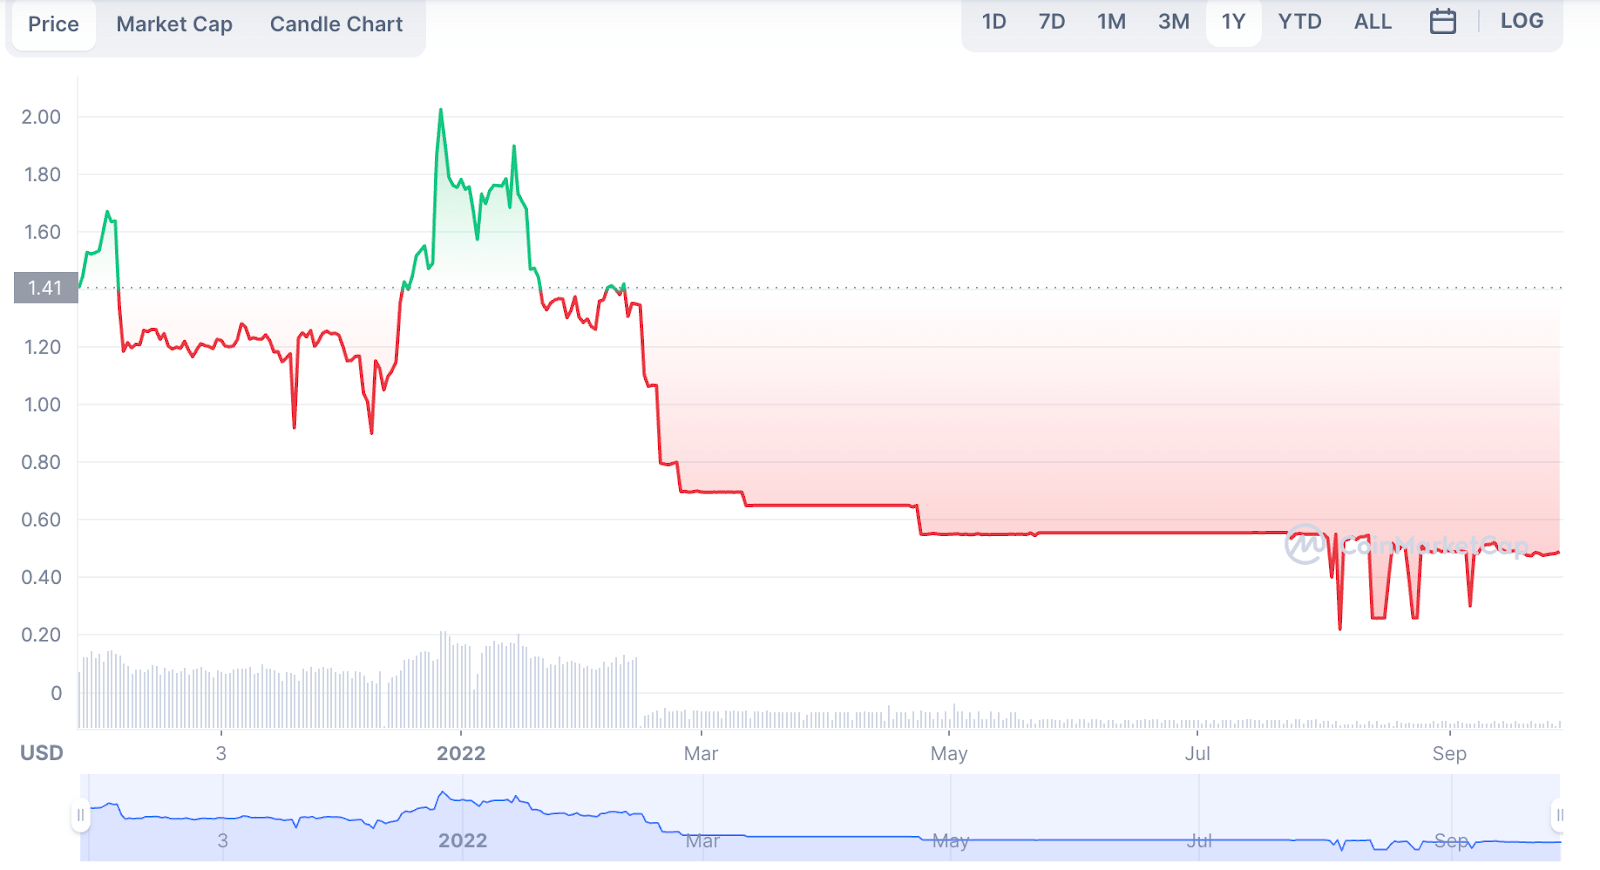
Task: Click the 1.41 price marker label
Action: (x=45, y=288)
